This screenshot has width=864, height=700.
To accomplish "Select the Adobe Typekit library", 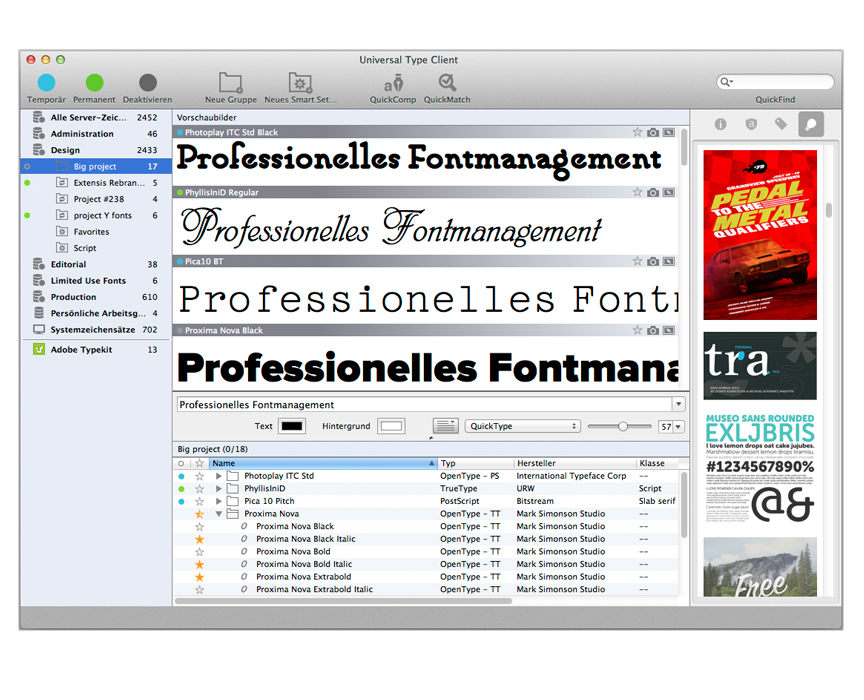I will [x=82, y=350].
